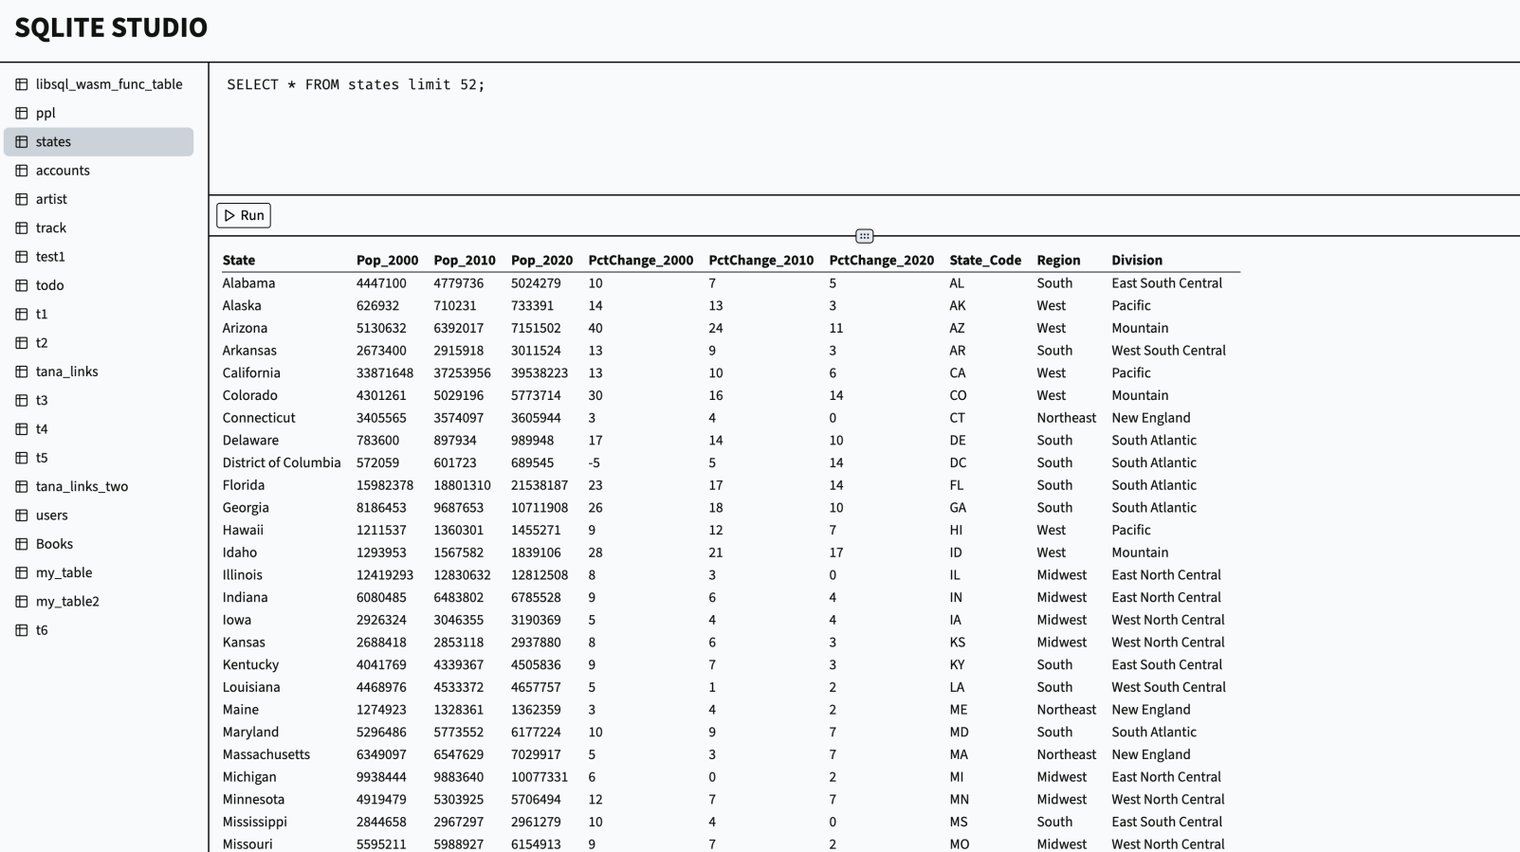This screenshot has height=852, width=1520.
Task: Click the table icon beside my_table2
Action: pos(21,602)
